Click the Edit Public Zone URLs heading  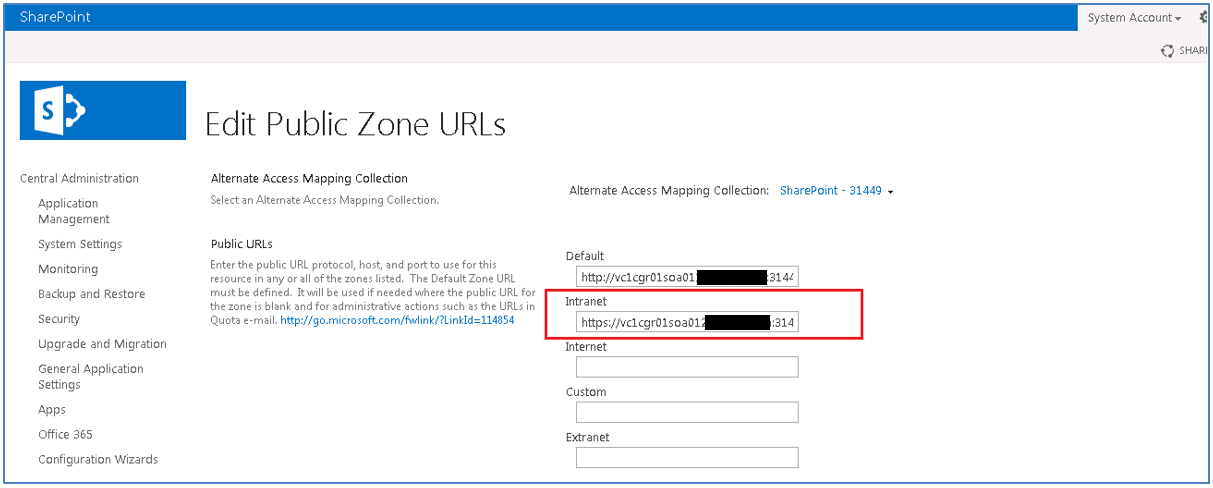click(x=355, y=124)
